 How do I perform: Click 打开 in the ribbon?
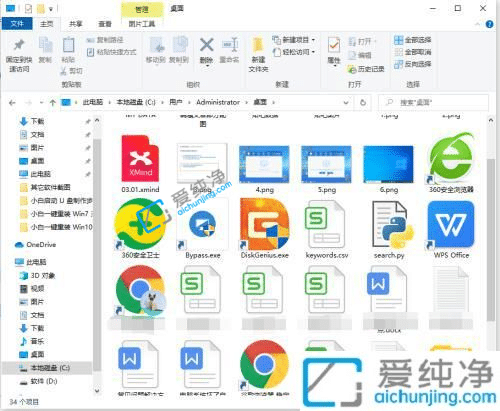pyautogui.click(x=362, y=41)
